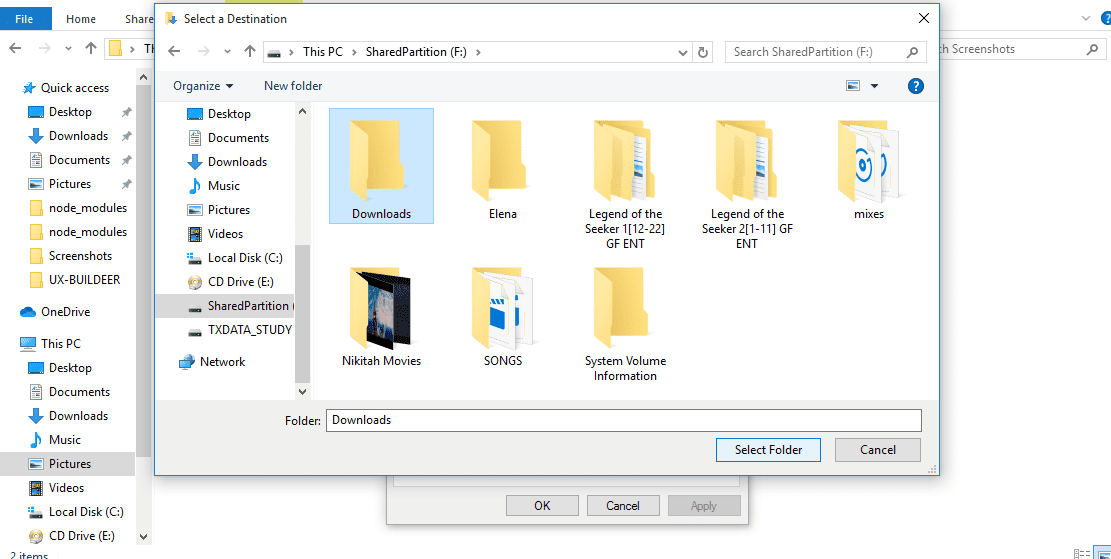Viewport: 1111px width, 559px height.
Task: Click OK in the background properties dialog
Action: [x=542, y=506]
